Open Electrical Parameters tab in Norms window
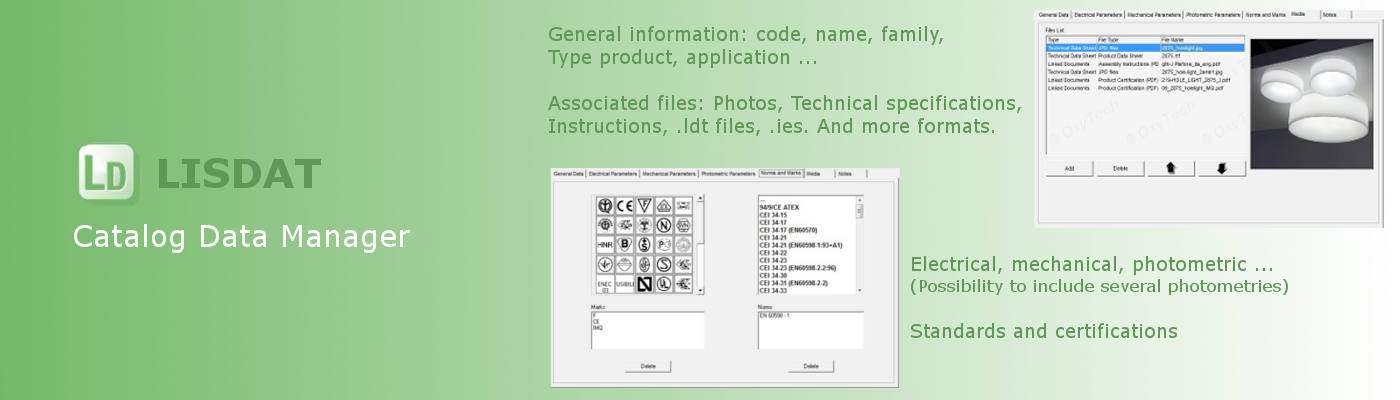 coord(613,174)
